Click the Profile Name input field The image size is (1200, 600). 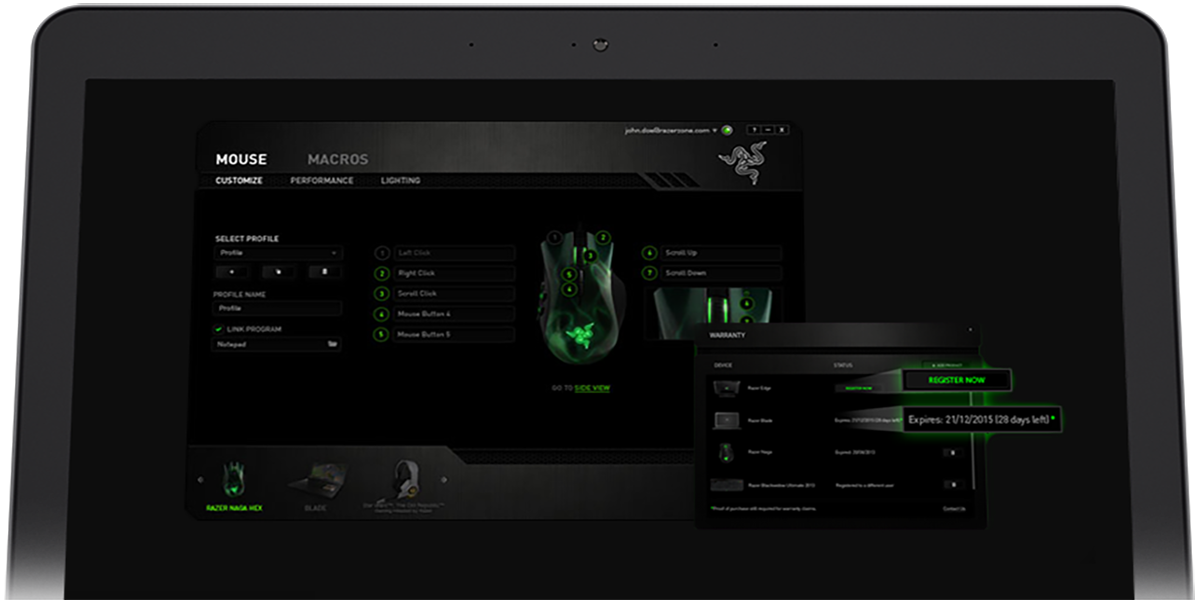pos(278,309)
